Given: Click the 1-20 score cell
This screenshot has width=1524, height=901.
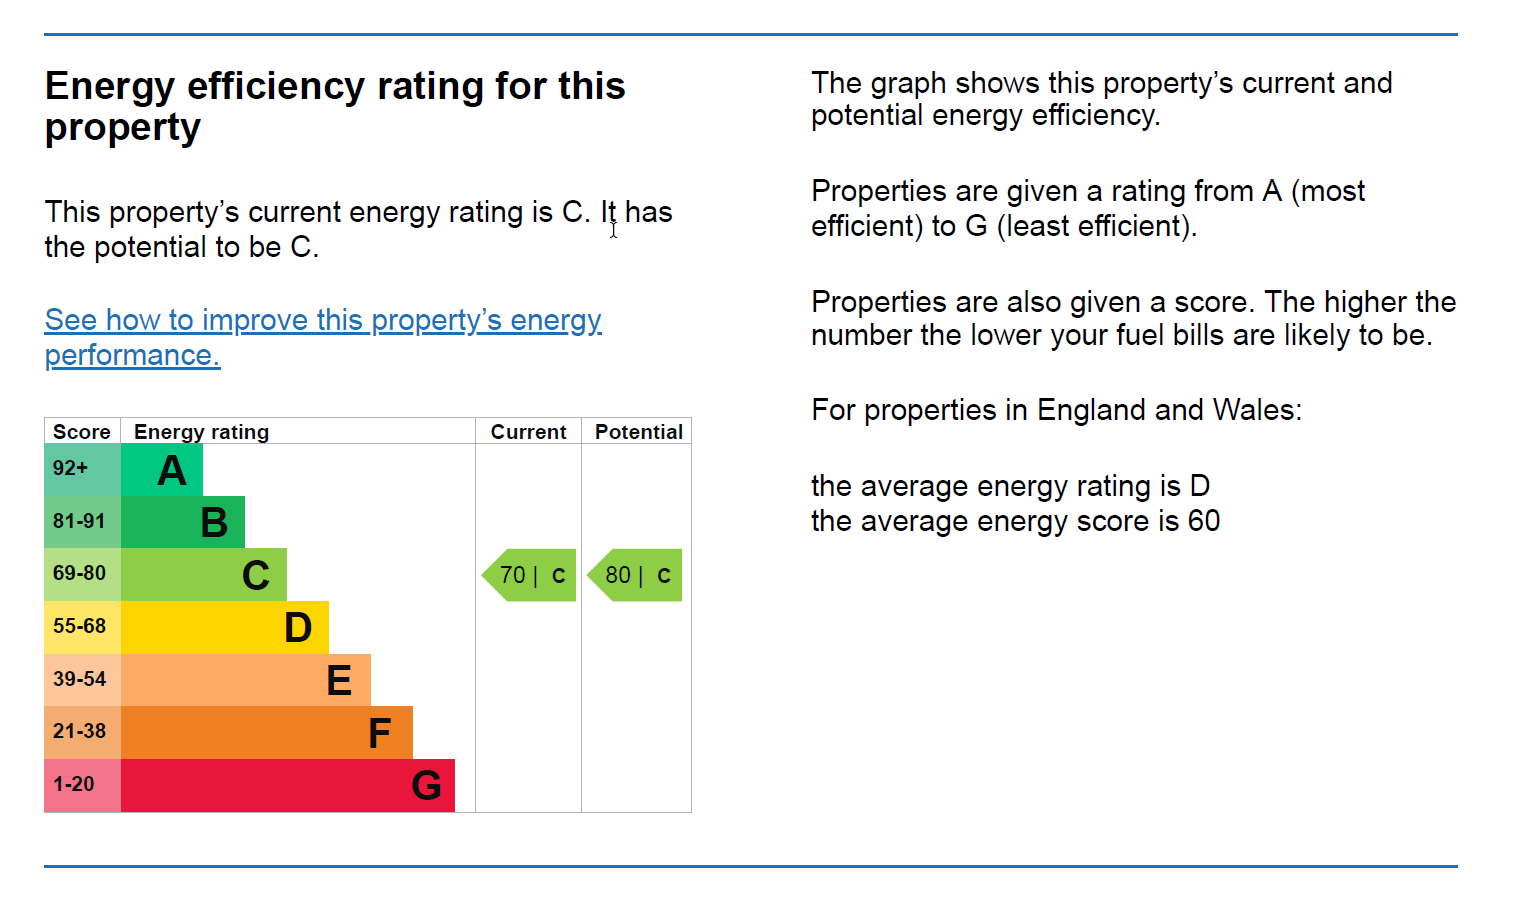Looking at the screenshot, I should coord(83,785).
